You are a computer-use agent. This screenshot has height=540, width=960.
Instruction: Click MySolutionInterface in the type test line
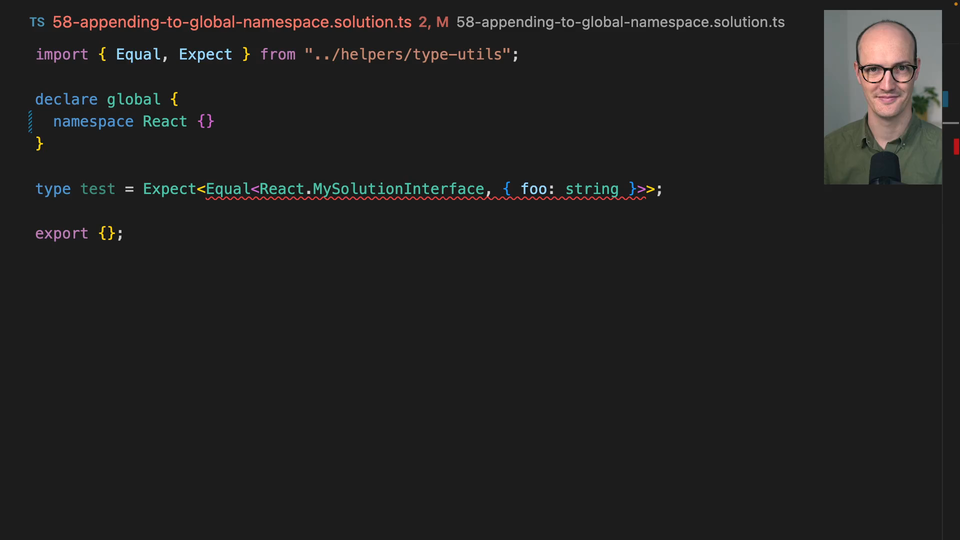[x=399, y=189]
